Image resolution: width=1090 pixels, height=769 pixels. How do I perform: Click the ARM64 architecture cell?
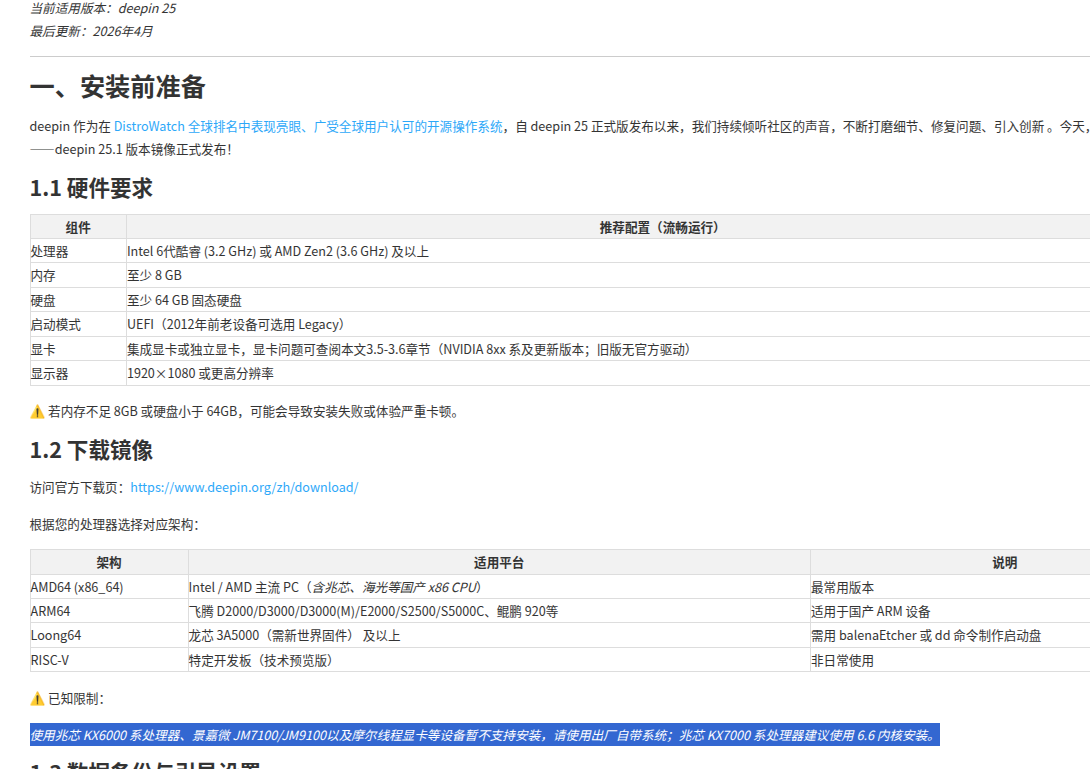[109, 611]
